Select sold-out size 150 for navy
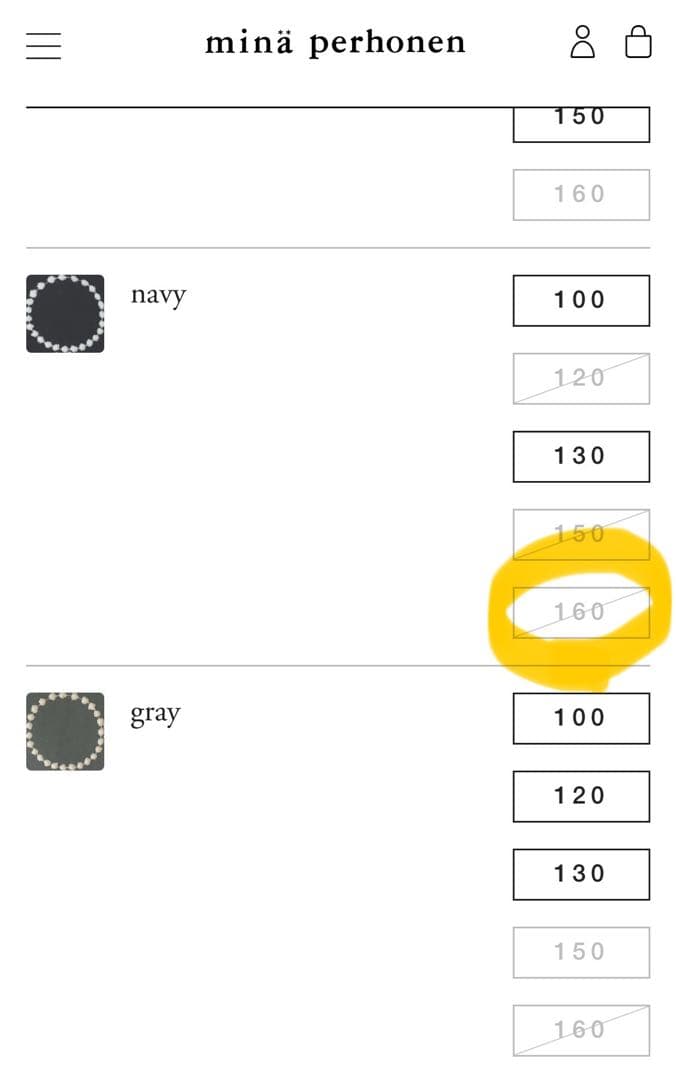676x1080 pixels. (x=581, y=534)
